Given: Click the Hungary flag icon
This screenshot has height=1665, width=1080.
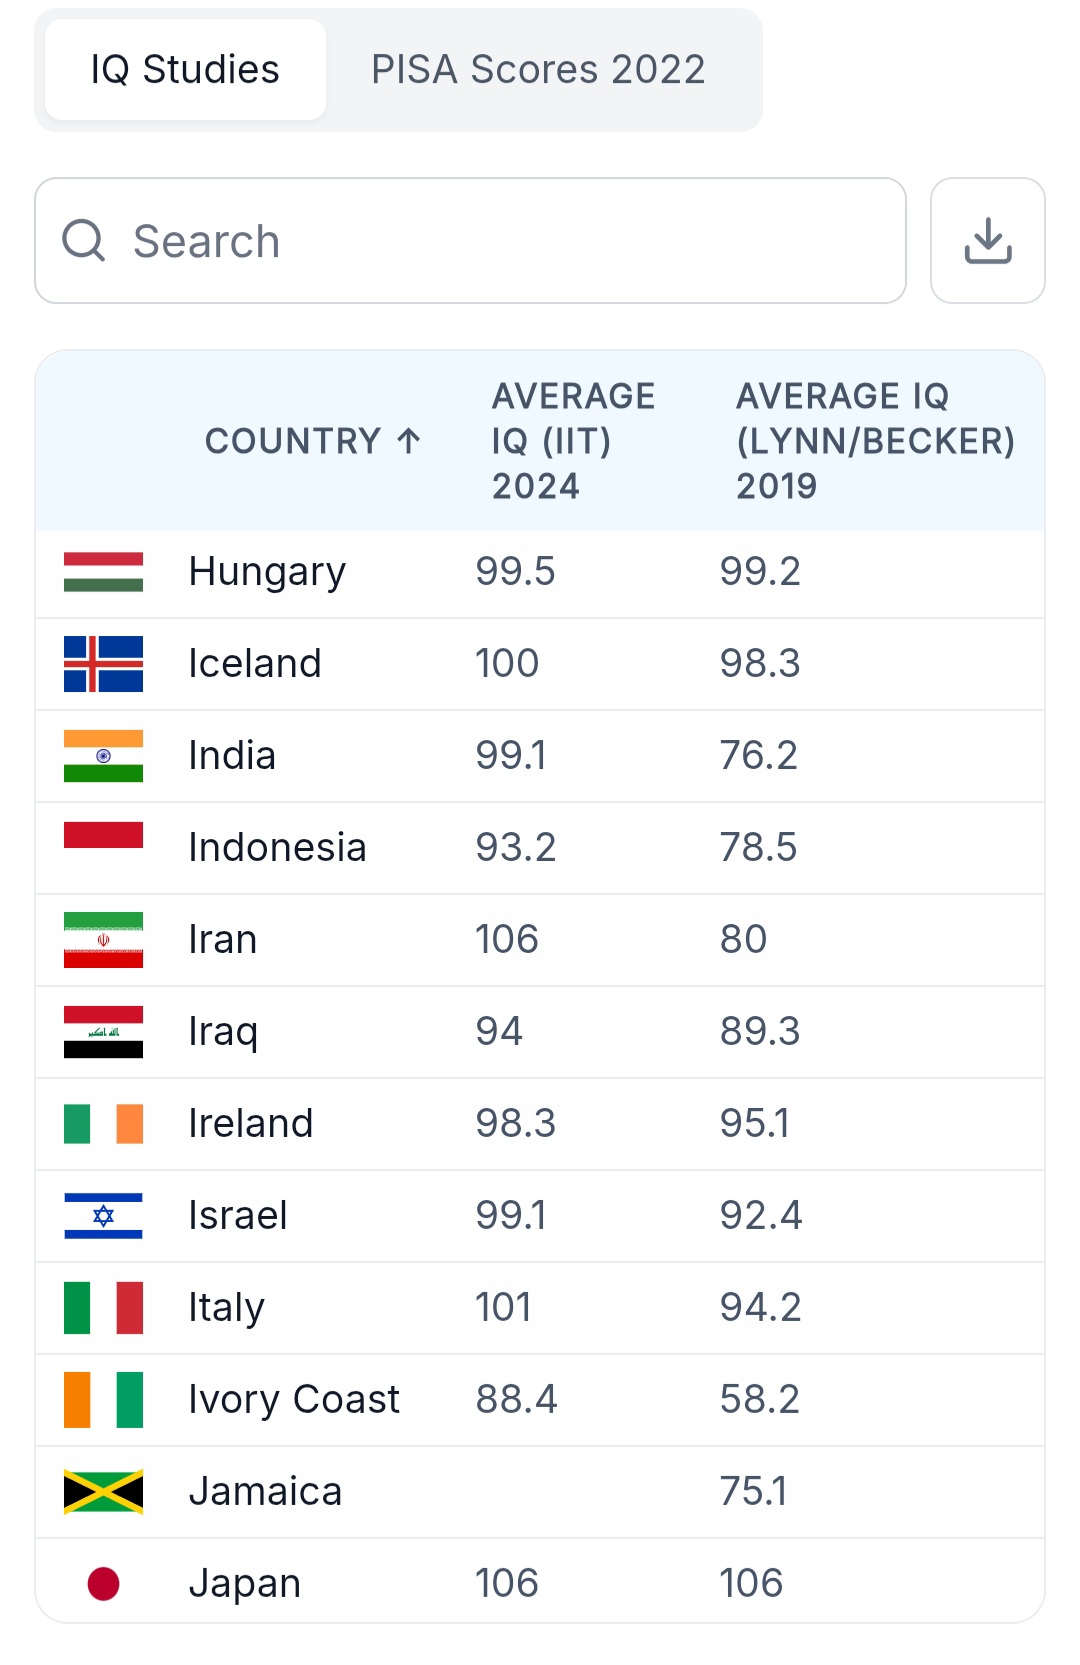Looking at the screenshot, I should [103, 572].
